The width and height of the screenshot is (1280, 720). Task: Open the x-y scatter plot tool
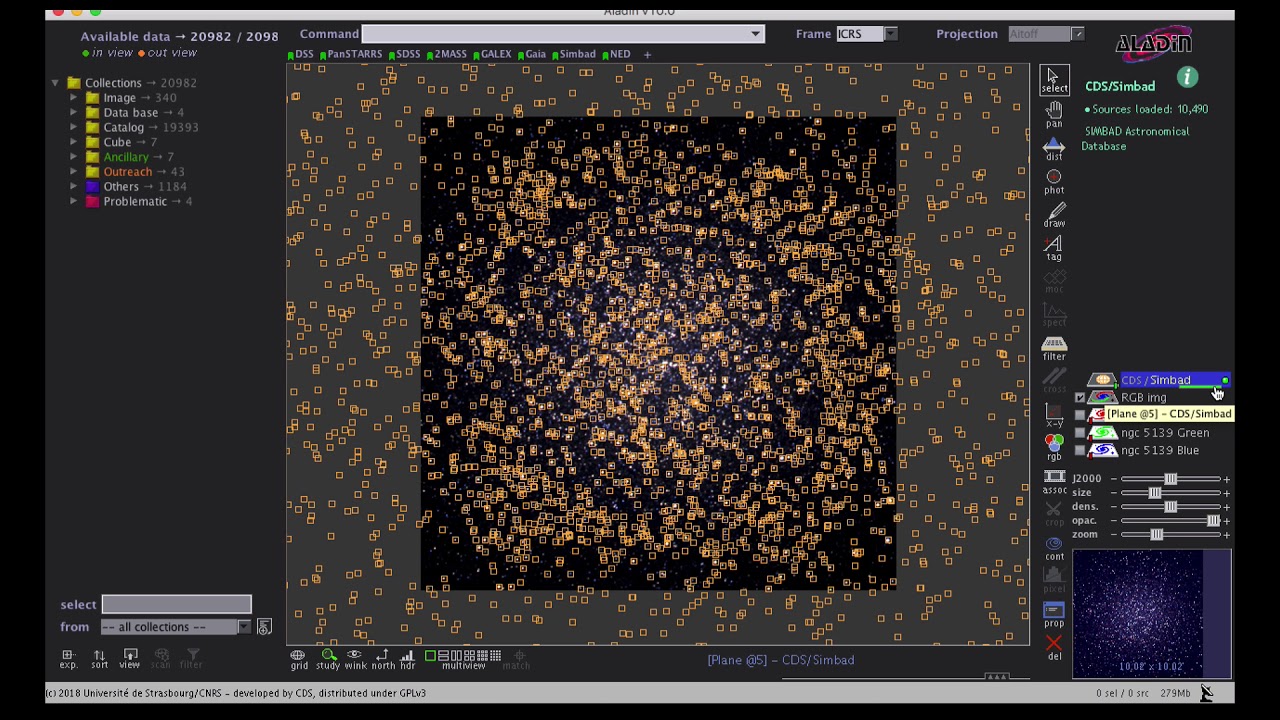1054,415
